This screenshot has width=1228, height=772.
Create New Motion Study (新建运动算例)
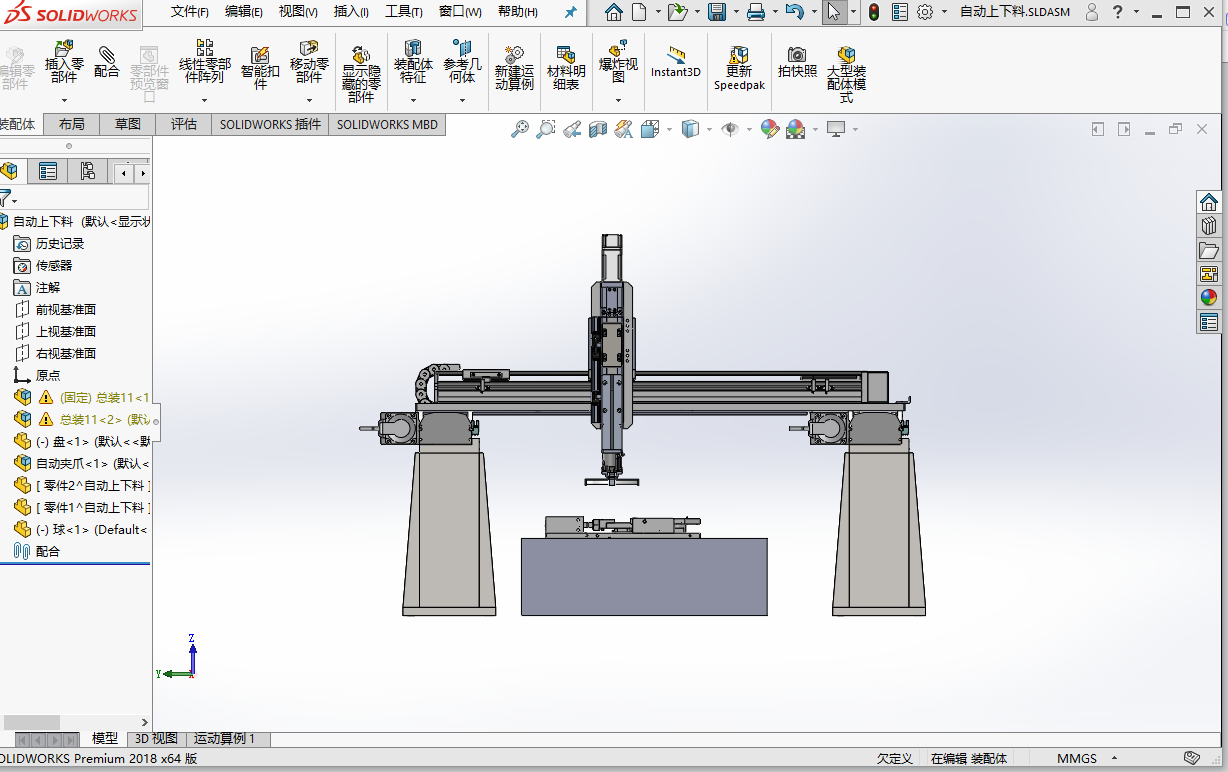(514, 67)
